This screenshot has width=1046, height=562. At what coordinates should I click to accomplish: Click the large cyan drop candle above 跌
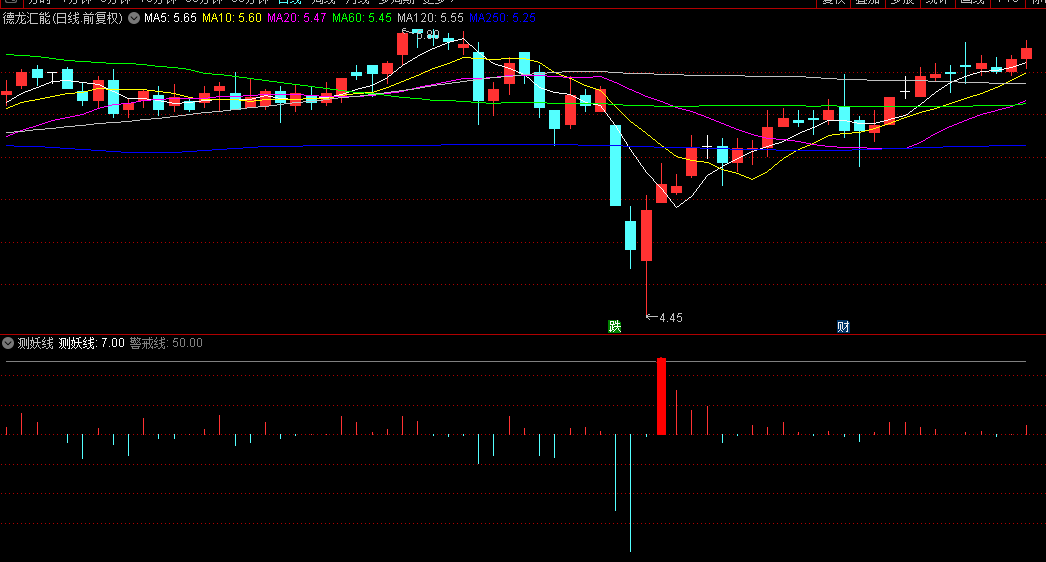point(615,166)
